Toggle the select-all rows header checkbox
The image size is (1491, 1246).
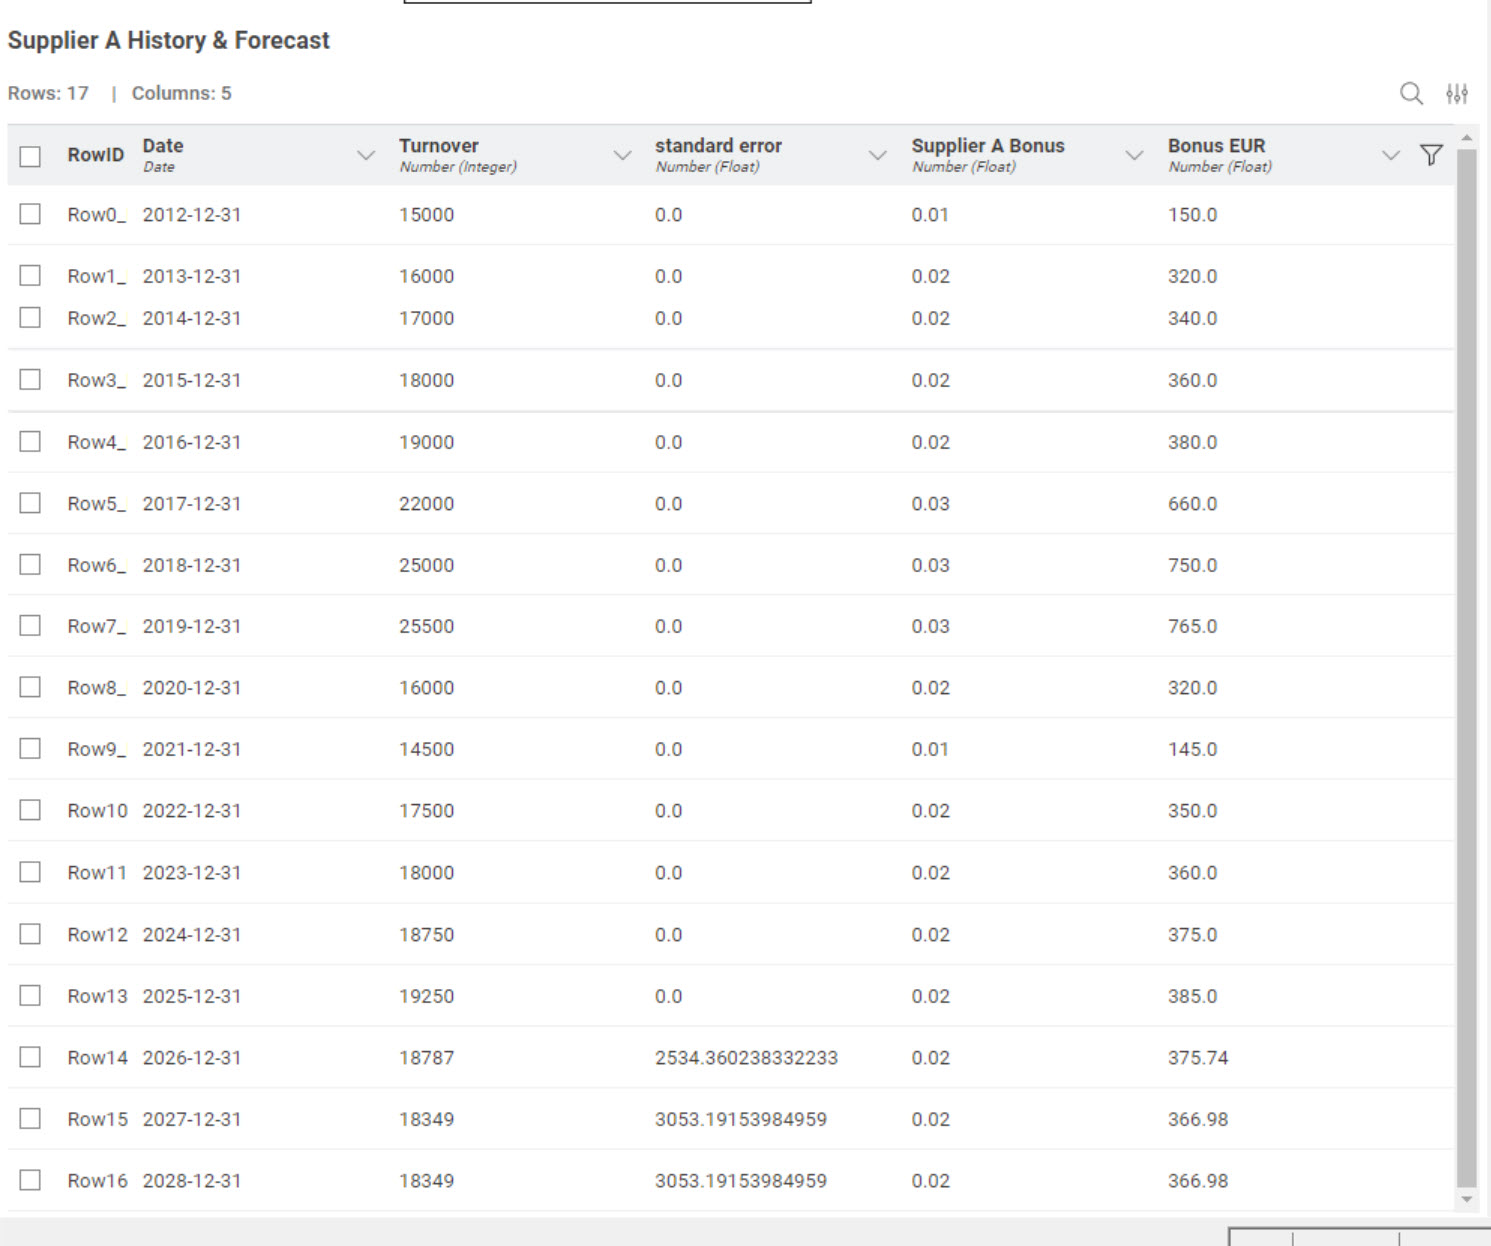[x=30, y=156]
